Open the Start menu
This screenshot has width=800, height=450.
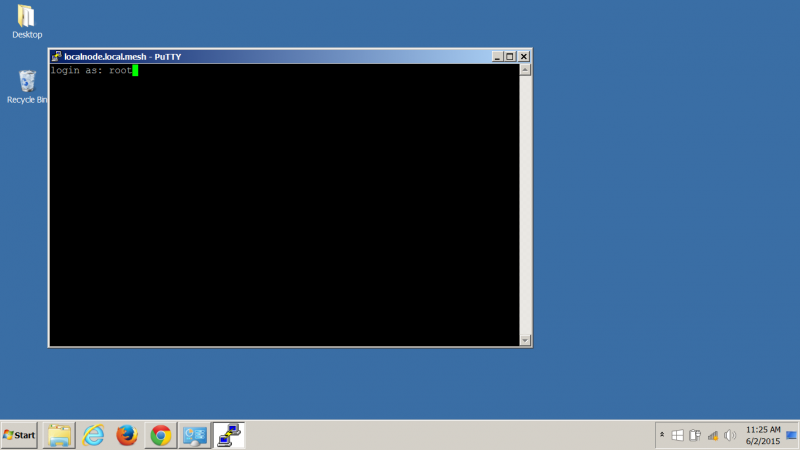tap(19, 435)
